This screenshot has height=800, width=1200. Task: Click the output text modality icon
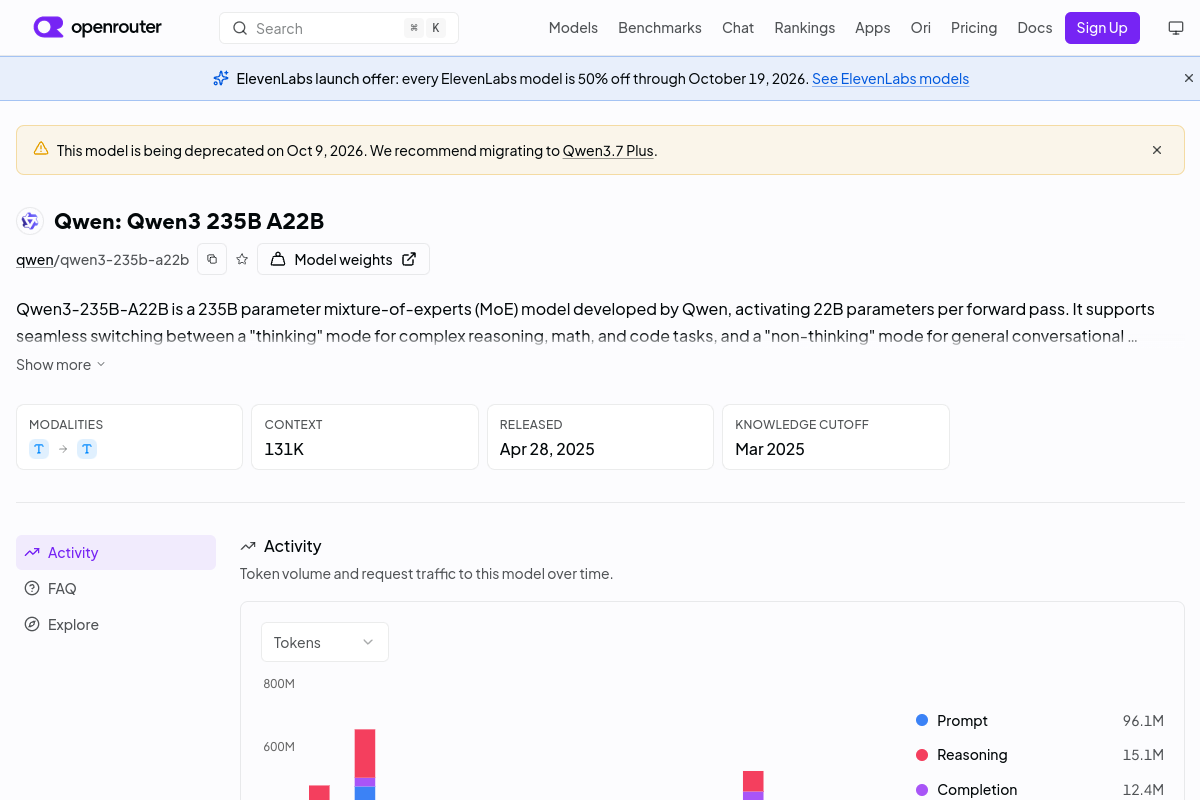tap(87, 449)
